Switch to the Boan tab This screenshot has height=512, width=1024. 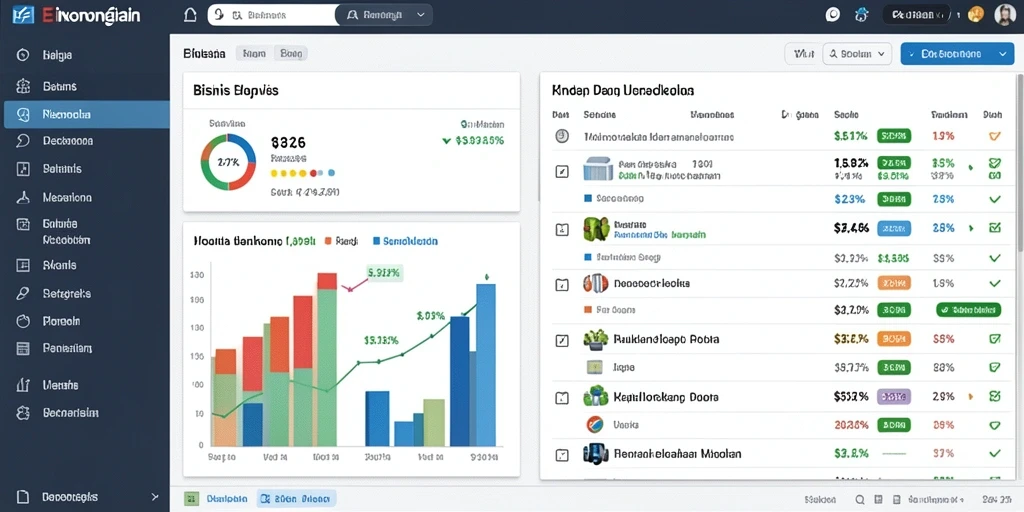click(291, 54)
